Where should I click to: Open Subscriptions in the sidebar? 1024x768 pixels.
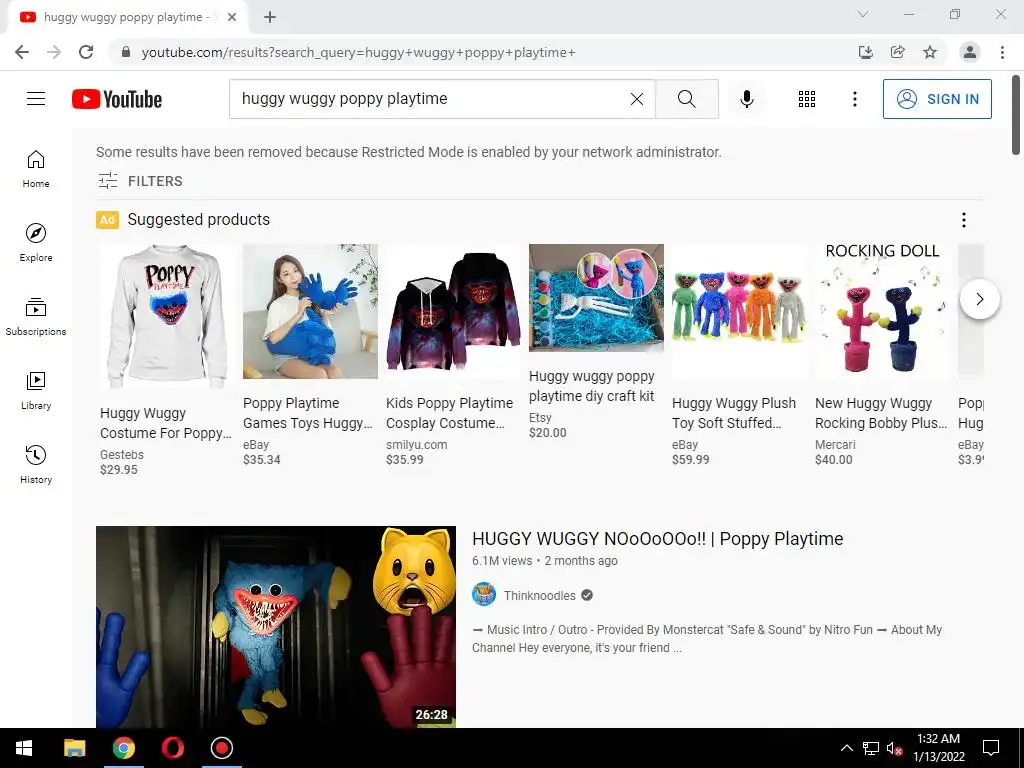pyautogui.click(x=36, y=317)
